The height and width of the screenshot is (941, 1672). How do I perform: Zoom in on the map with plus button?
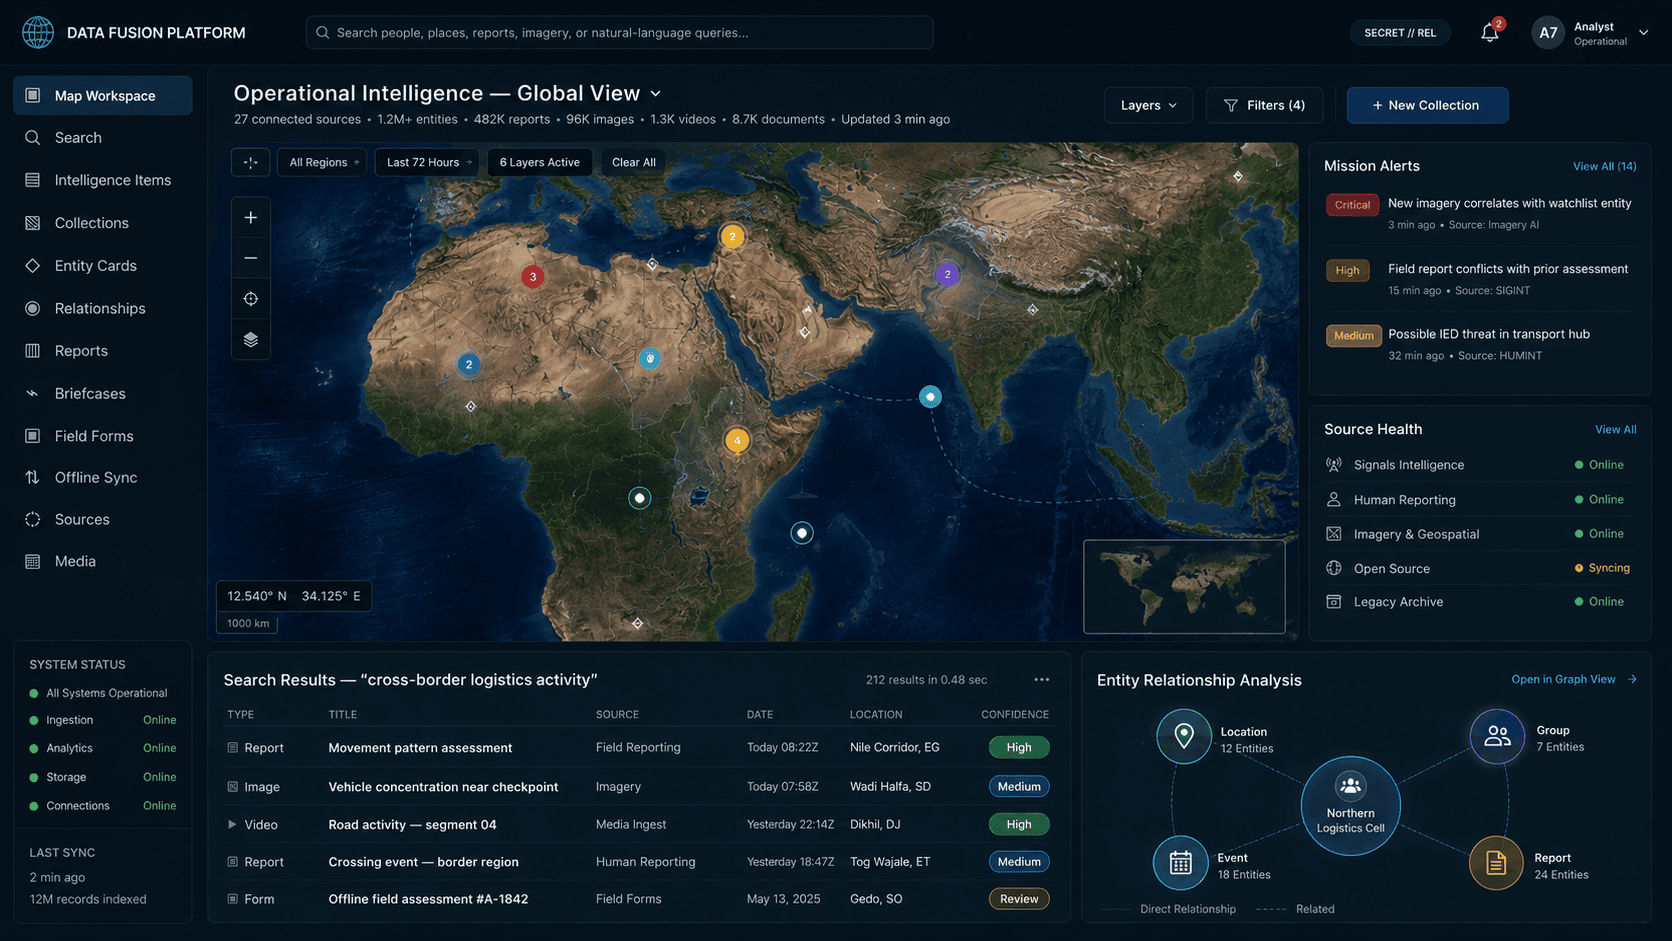251,217
